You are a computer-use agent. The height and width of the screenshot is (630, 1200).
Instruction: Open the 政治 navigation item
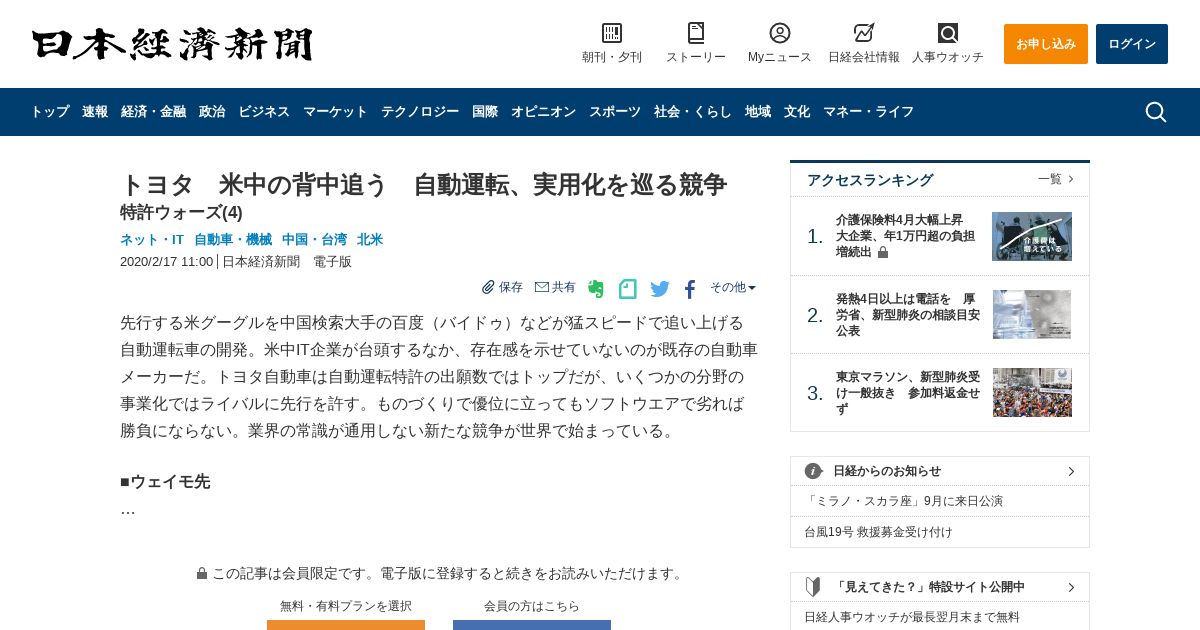click(212, 112)
